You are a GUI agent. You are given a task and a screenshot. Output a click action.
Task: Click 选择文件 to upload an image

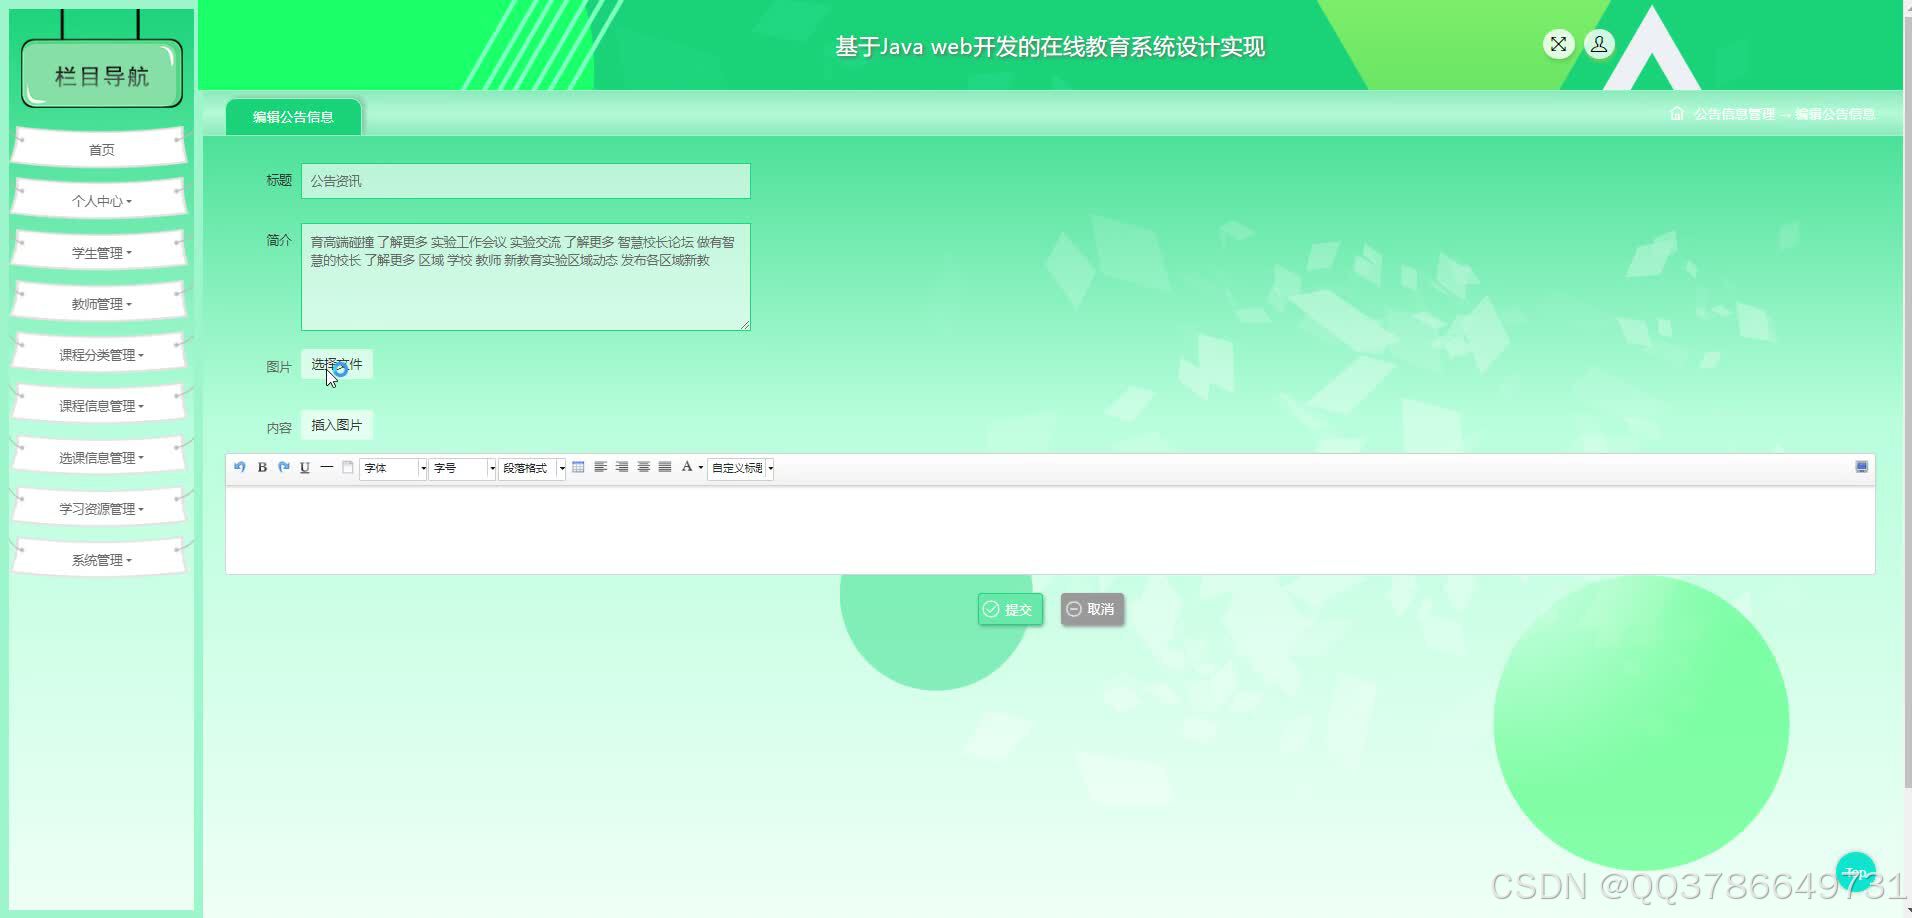coord(337,364)
